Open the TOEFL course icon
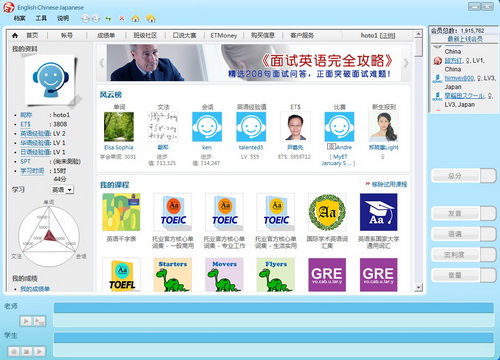The height and width of the screenshot is (360, 500). [121, 275]
